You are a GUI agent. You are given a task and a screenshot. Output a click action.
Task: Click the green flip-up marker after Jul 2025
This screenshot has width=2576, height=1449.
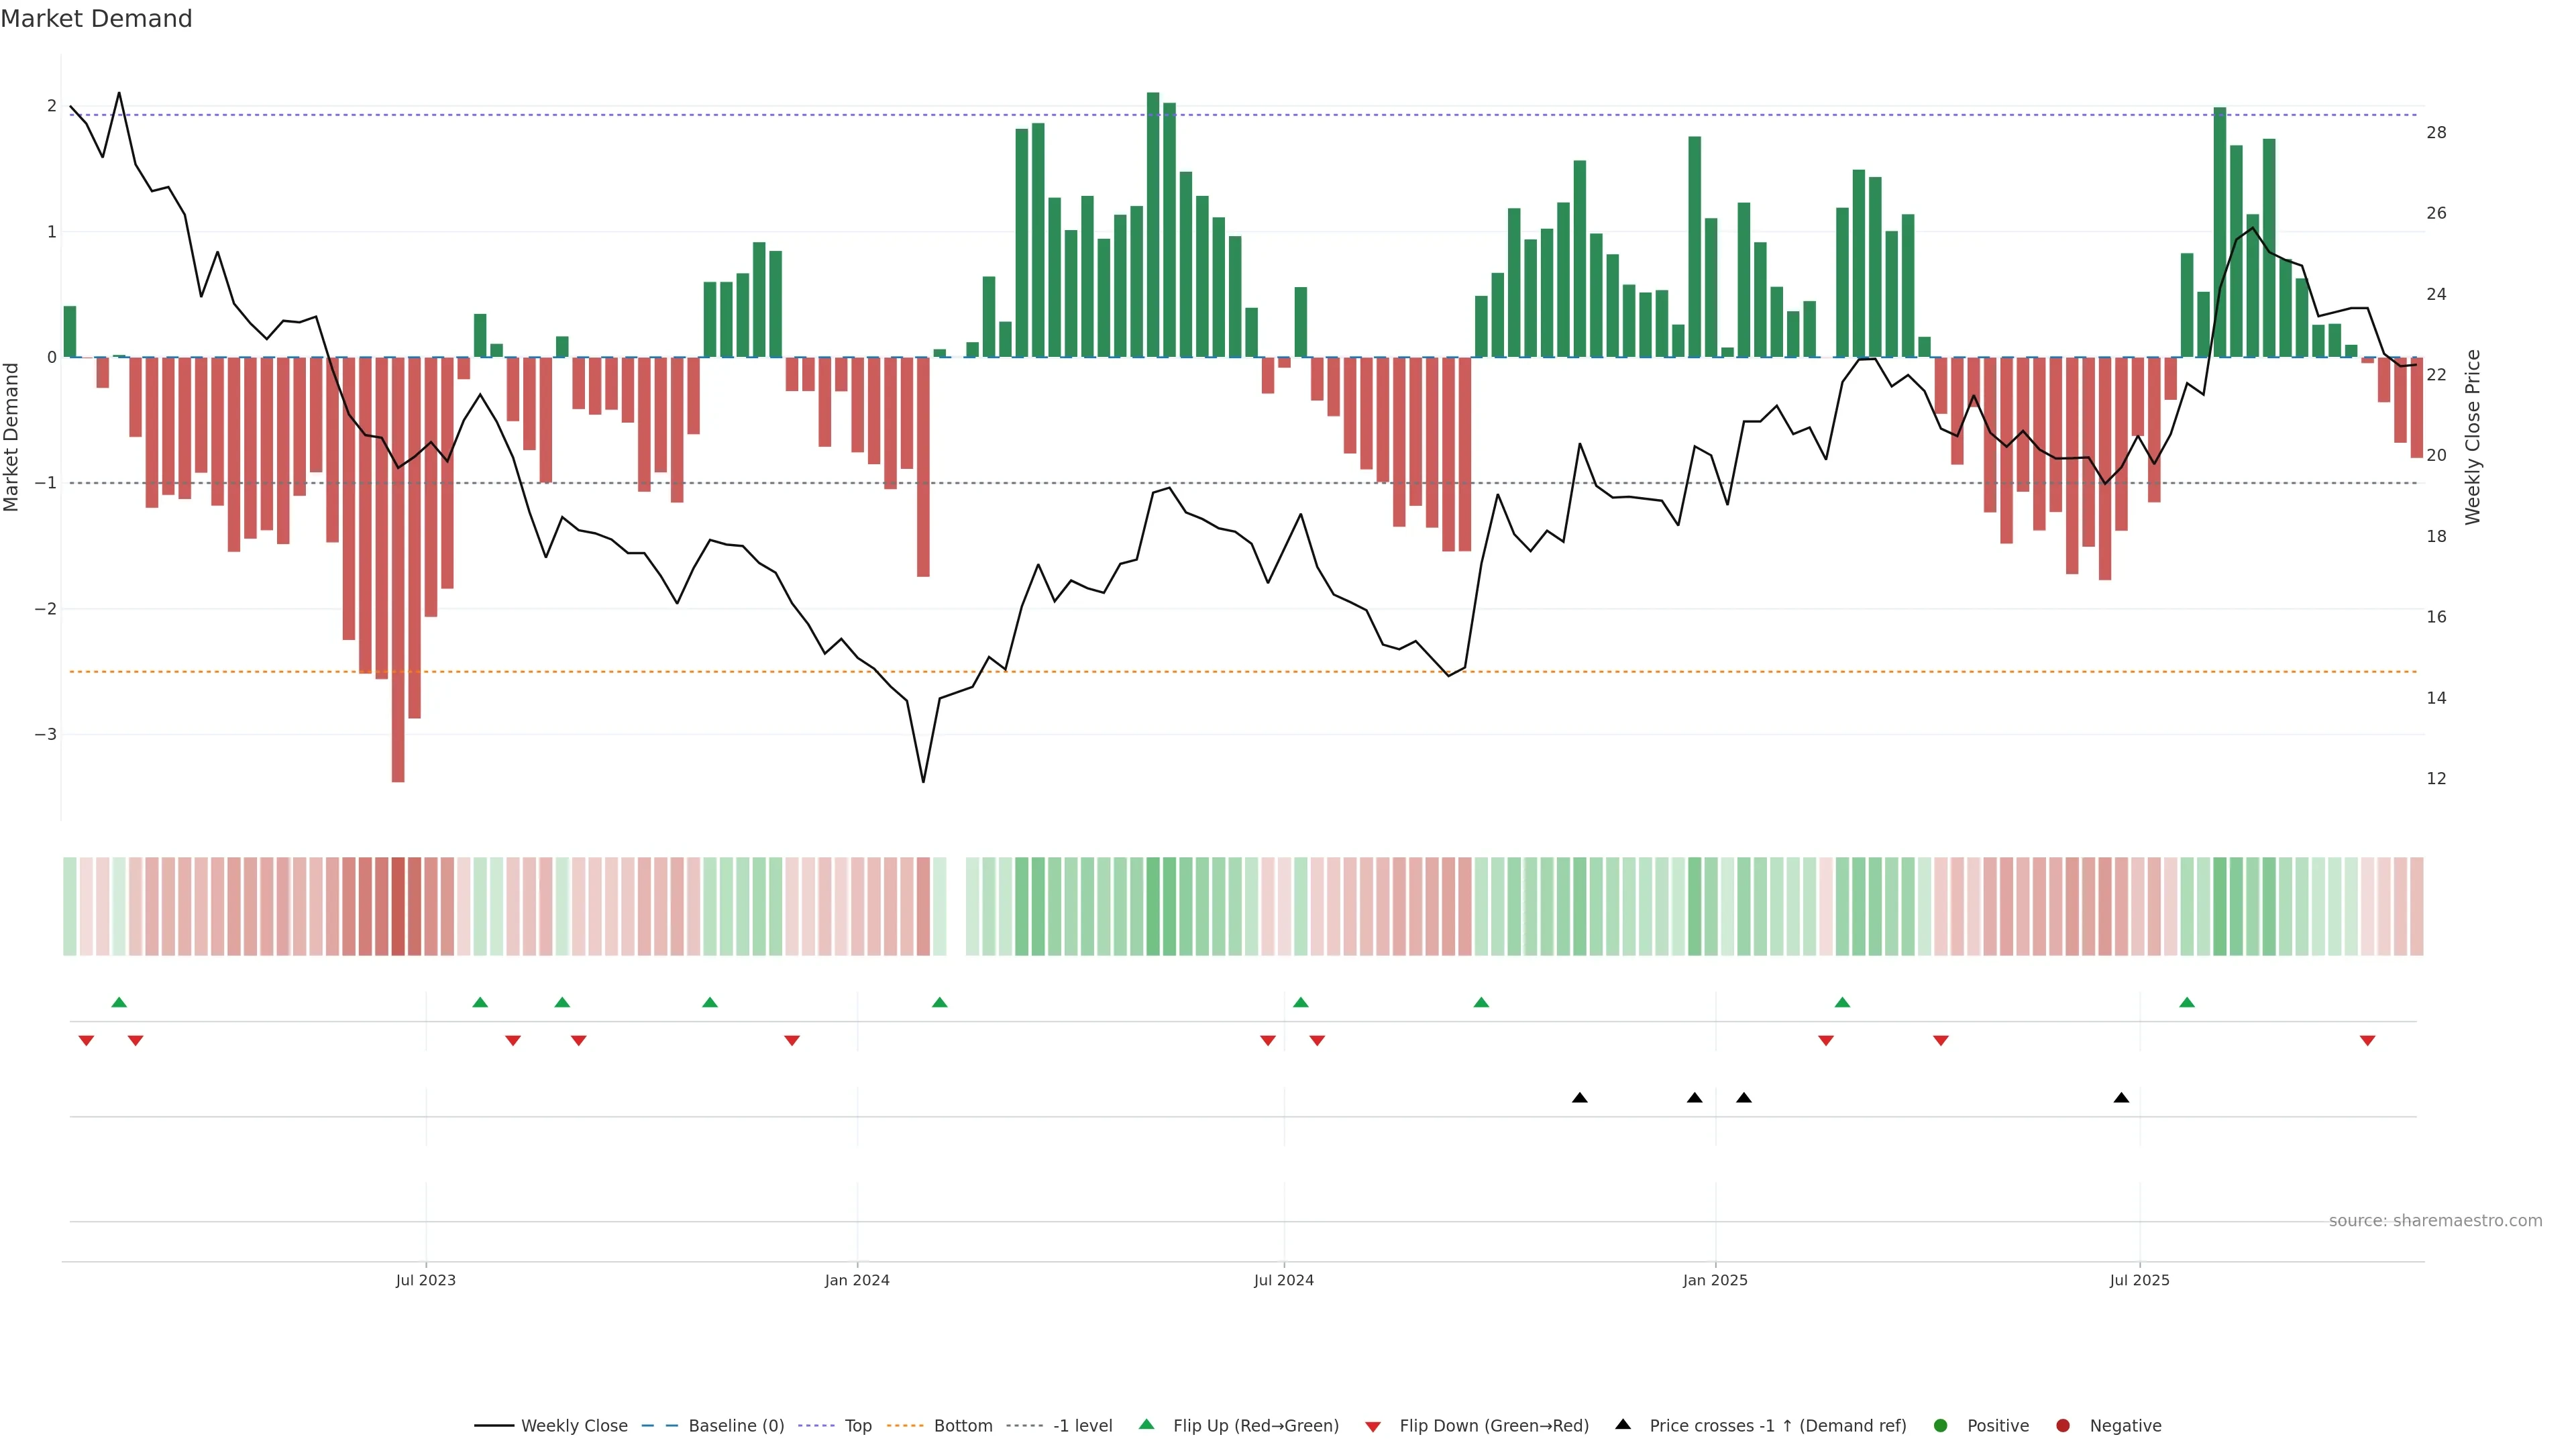coord(2187,1002)
